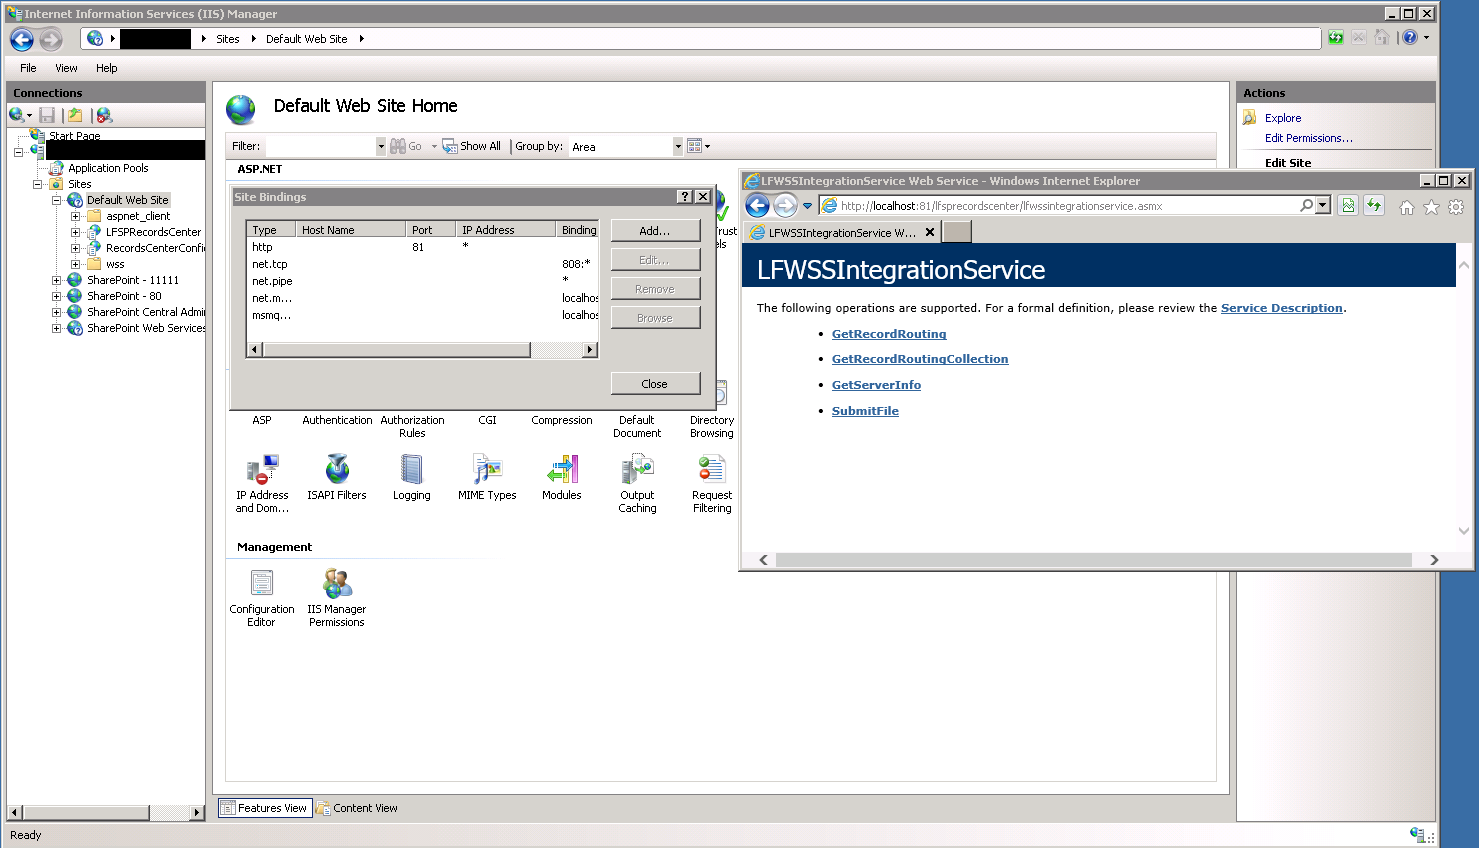Image resolution: width=1479 pixels, height=848 pixels.
Task: Open the GetRecordRouting operation link
Action: tap(889, 334)
